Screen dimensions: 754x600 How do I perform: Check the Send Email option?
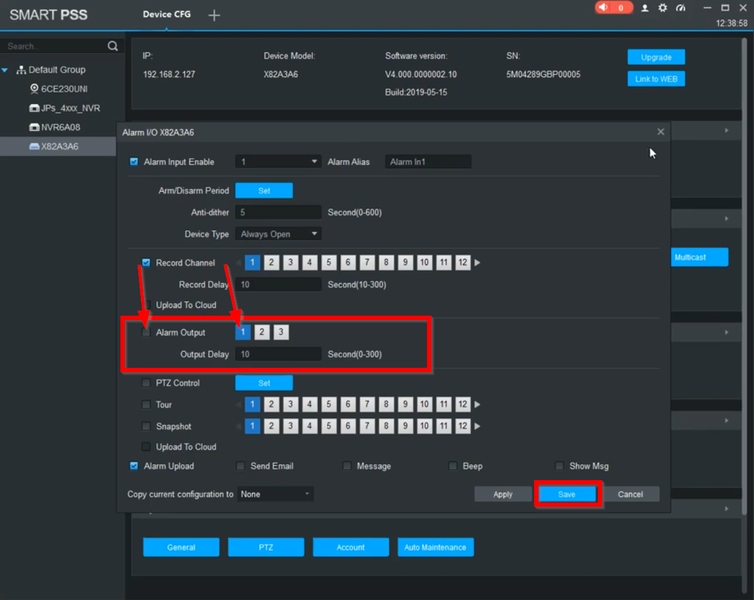[241, 466]
